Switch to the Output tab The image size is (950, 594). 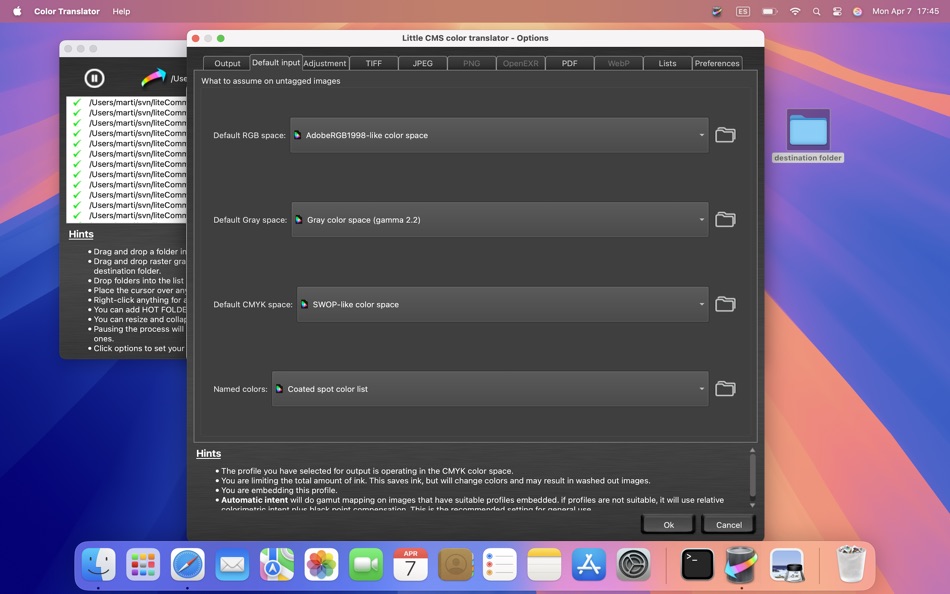(x=227, y=63)
